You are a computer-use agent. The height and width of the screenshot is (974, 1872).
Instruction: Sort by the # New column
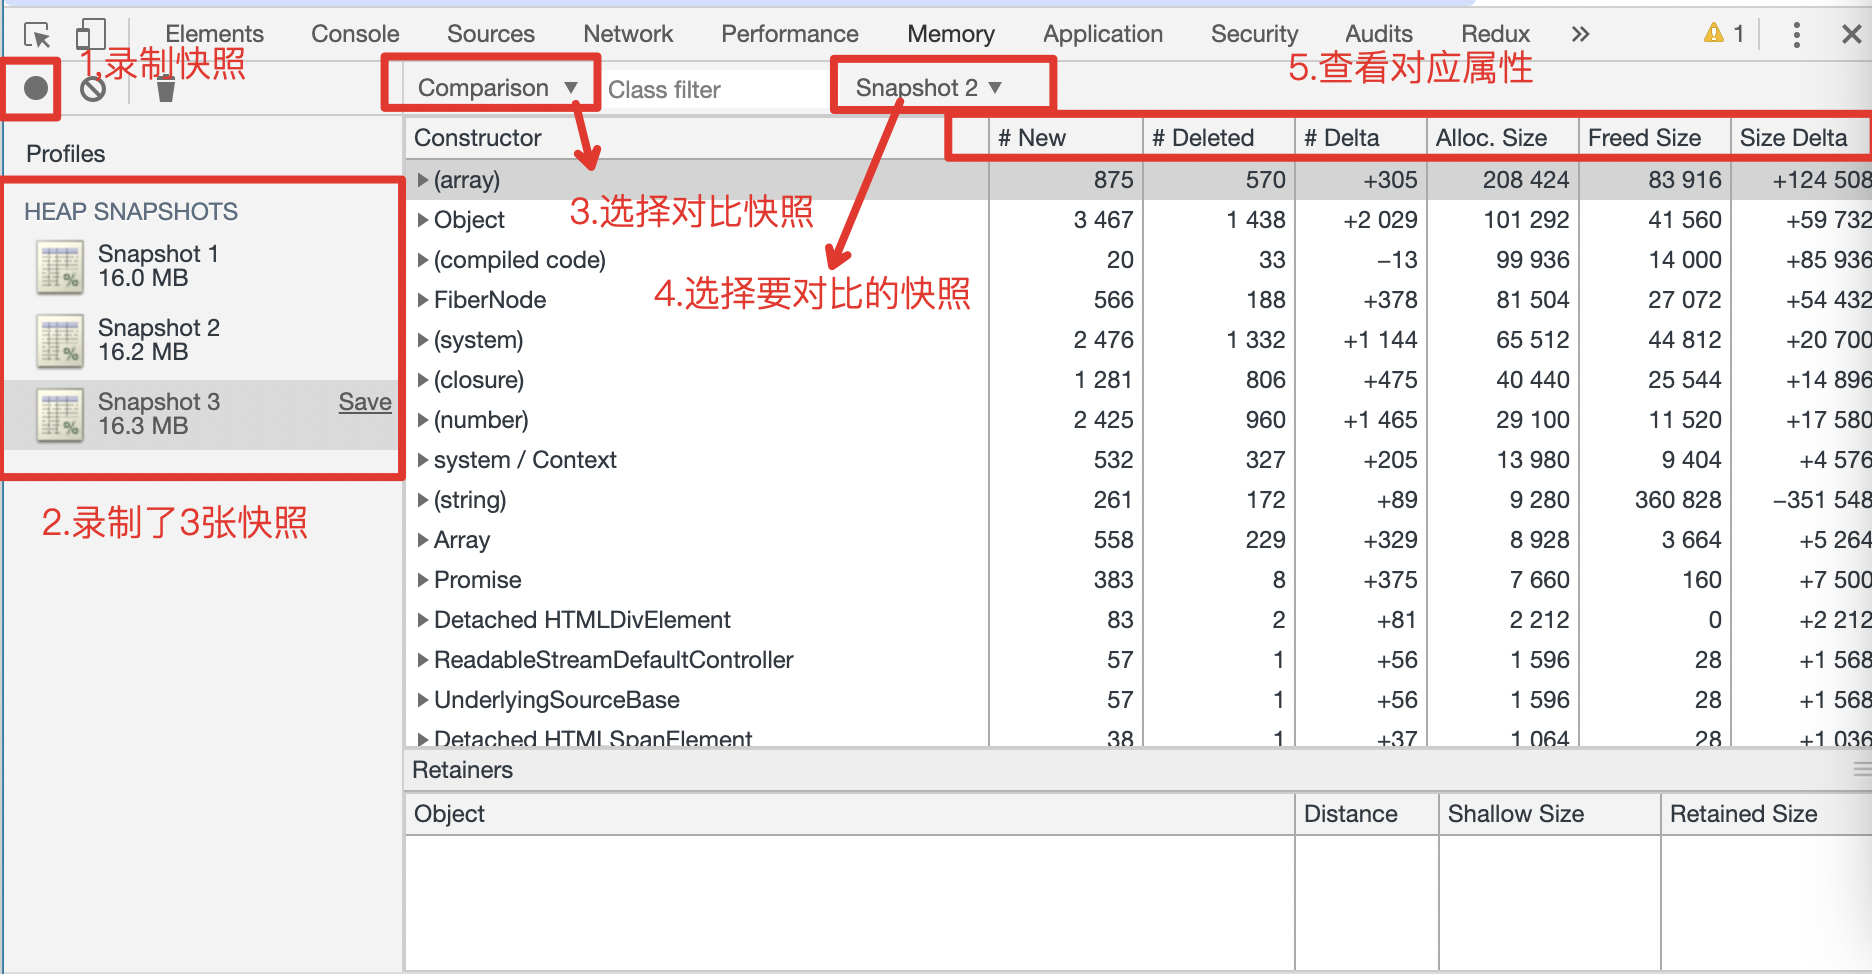click(1066, 138)
